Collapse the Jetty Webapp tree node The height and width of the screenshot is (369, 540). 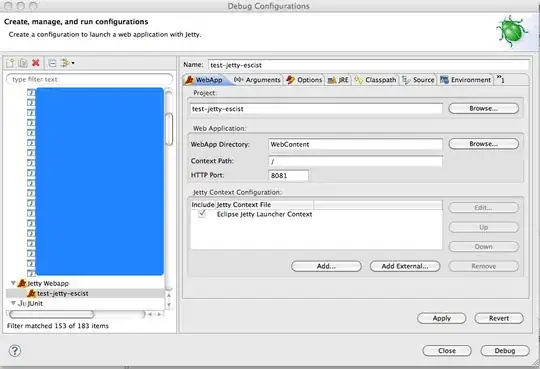point(13,283)
